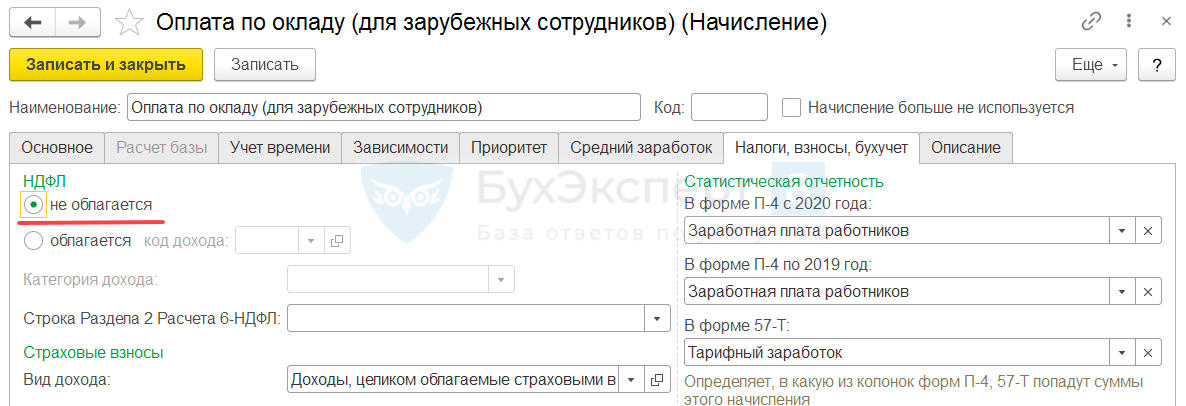Add to favorites with star icon
The image size is (1186, 406).
point(130,21)
